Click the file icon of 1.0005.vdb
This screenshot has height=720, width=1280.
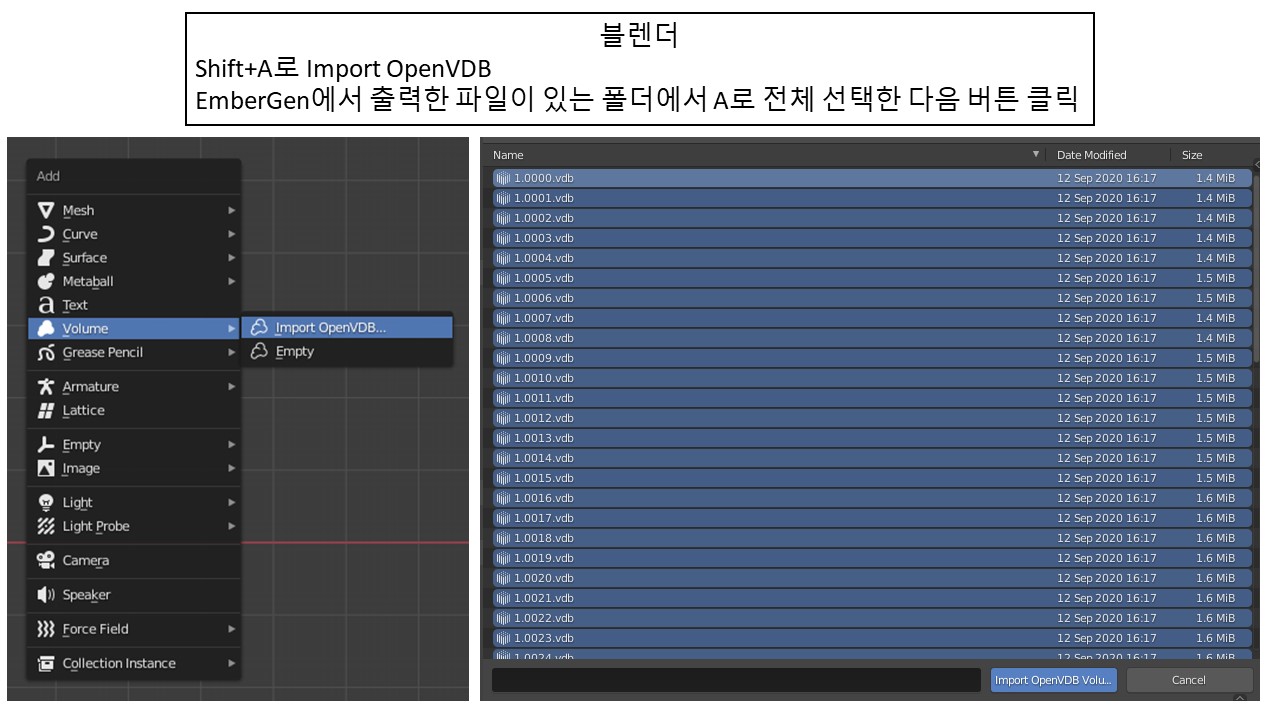pos(503,278)
